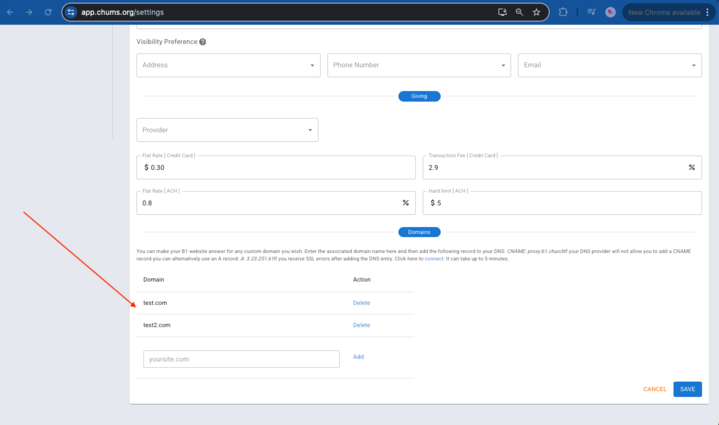This screenshot has height=425, width=719.
Task: Expand the Phone Number visibility dropdown
Action: pos(419,65)
